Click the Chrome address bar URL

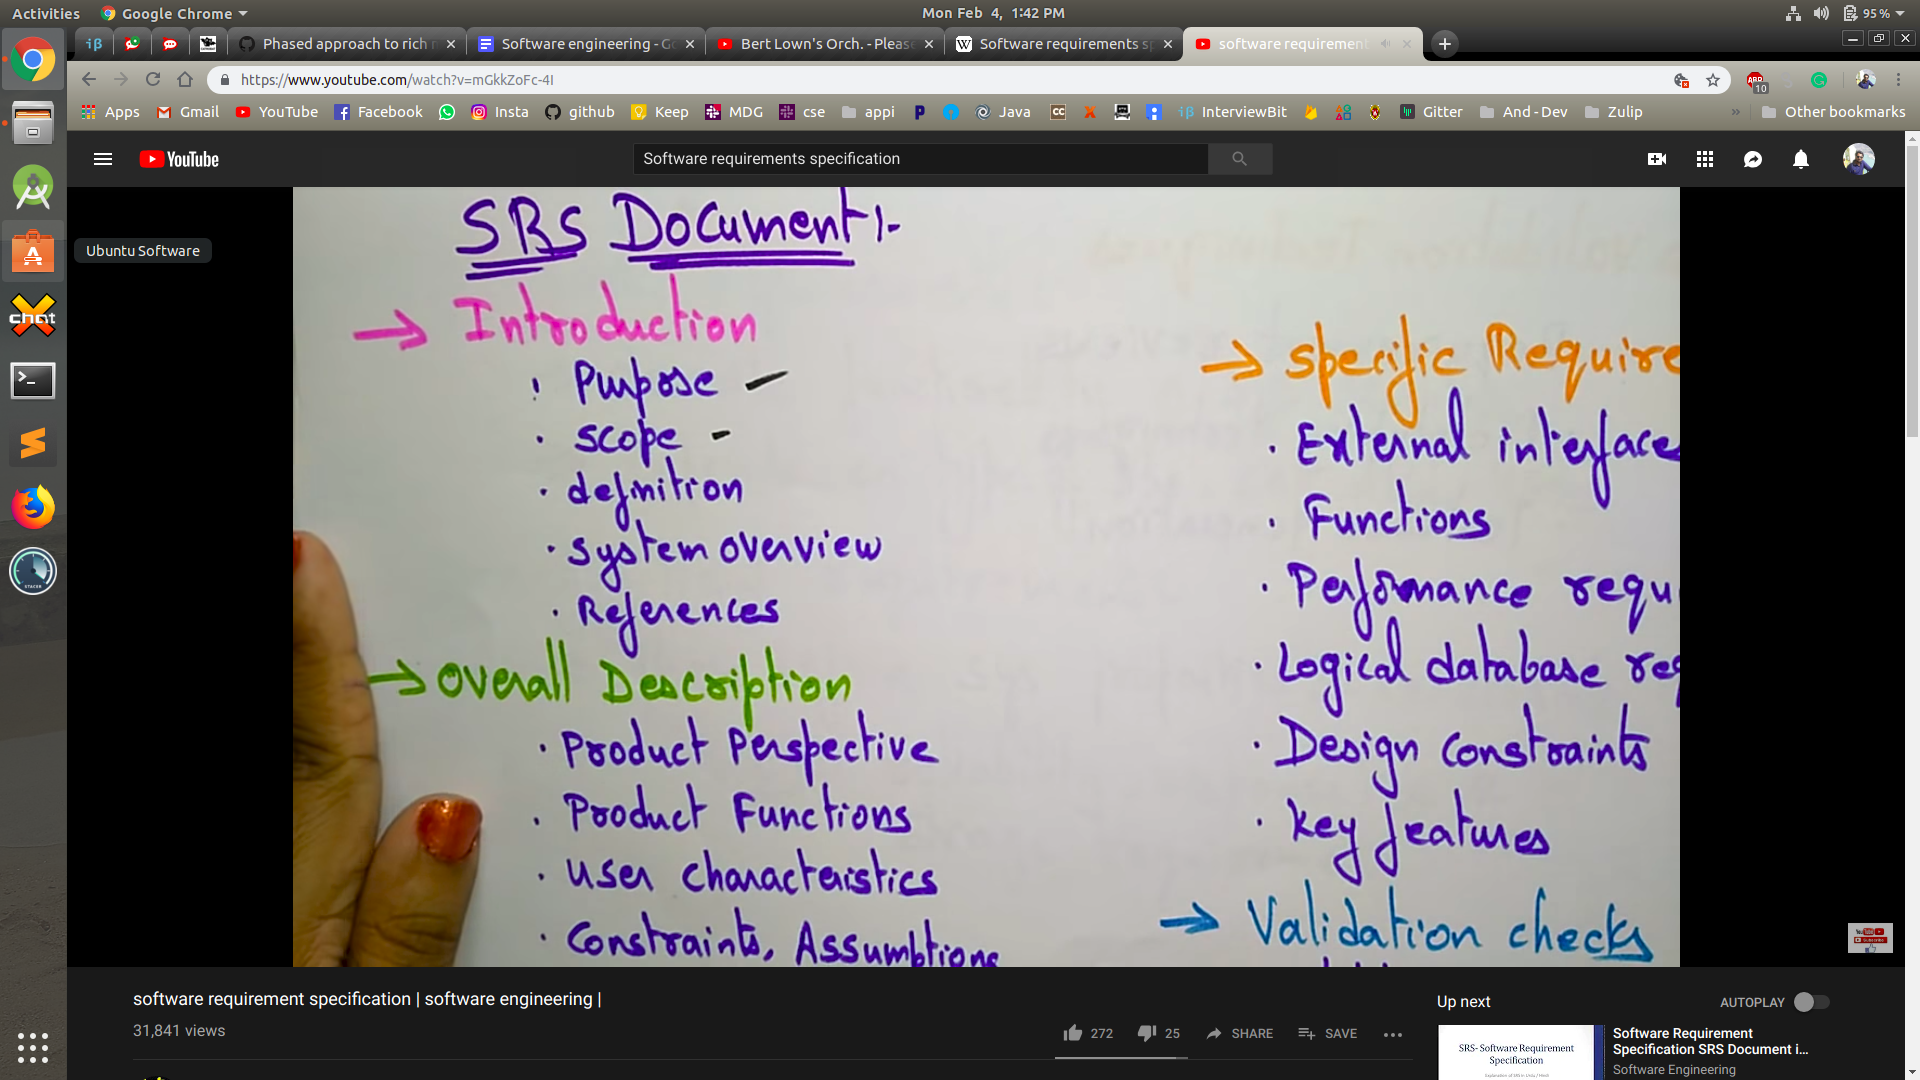[x=397, y=80]
